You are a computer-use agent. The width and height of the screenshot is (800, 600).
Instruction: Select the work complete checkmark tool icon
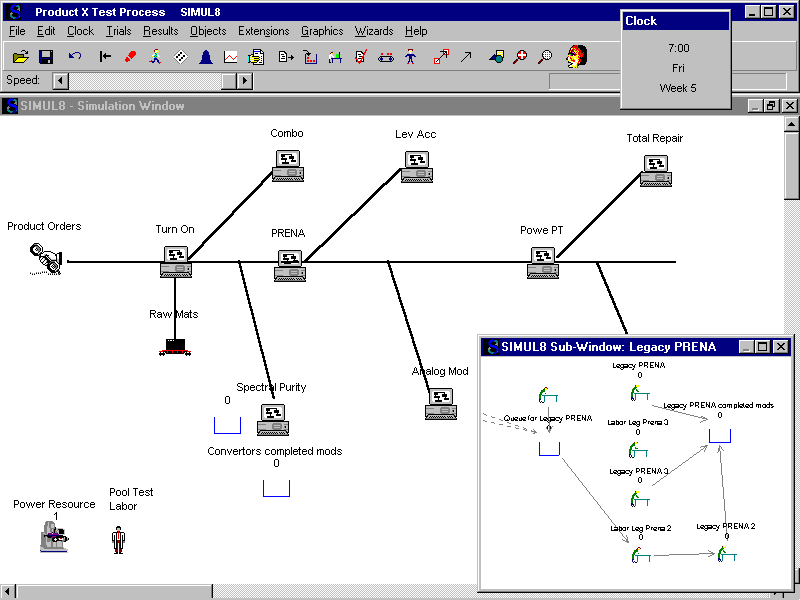pyautogui.click(x=361, y=56)
